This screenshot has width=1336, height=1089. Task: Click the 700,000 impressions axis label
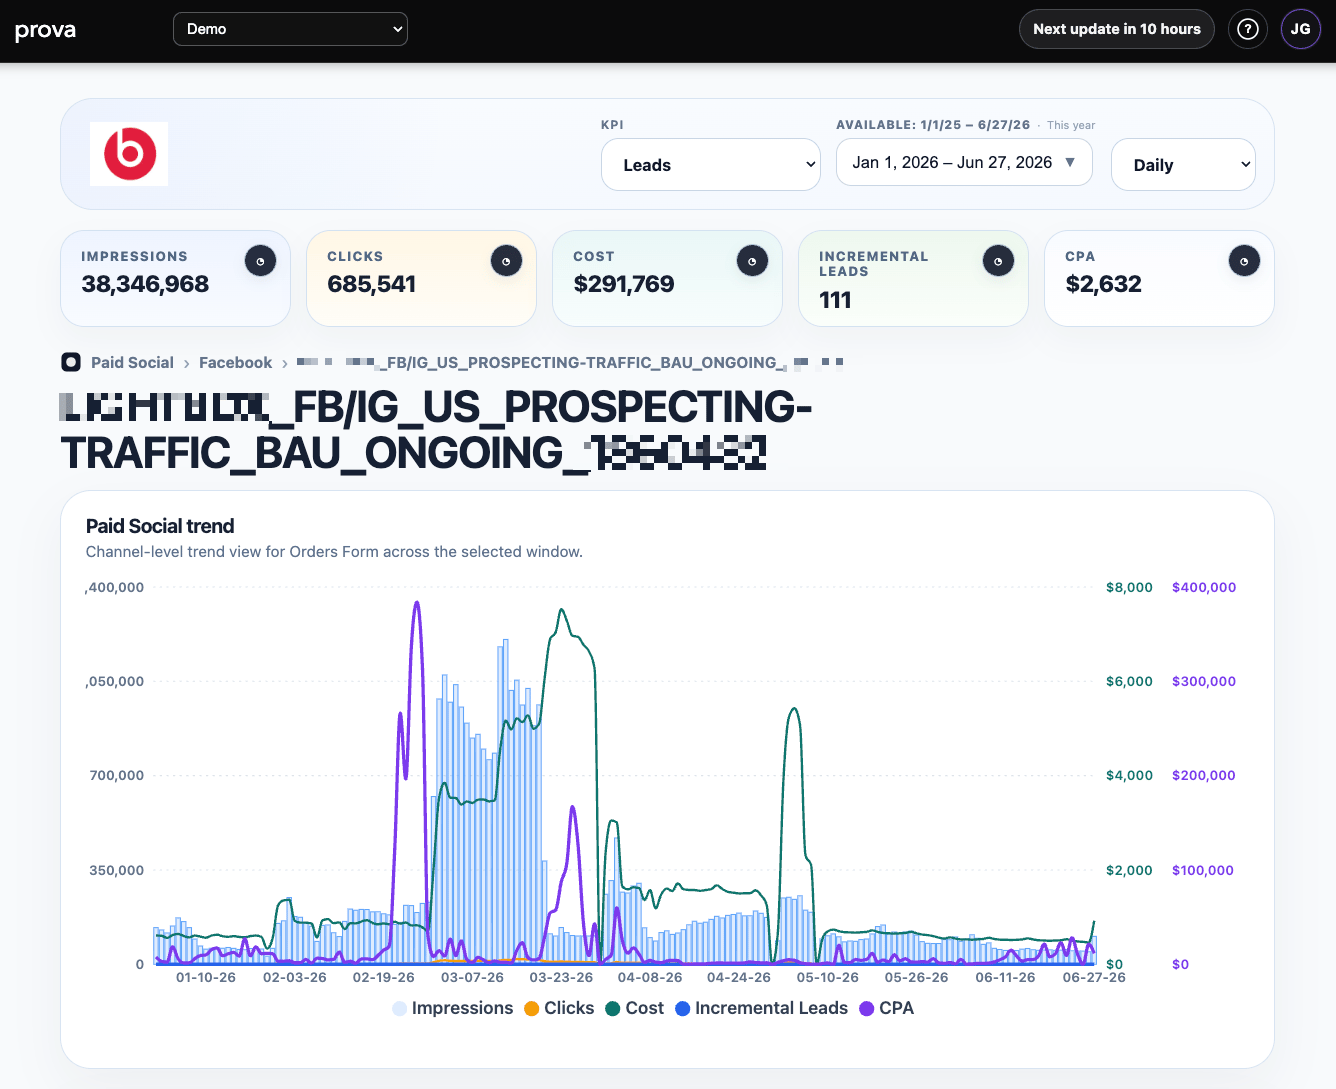coord(117,775)
